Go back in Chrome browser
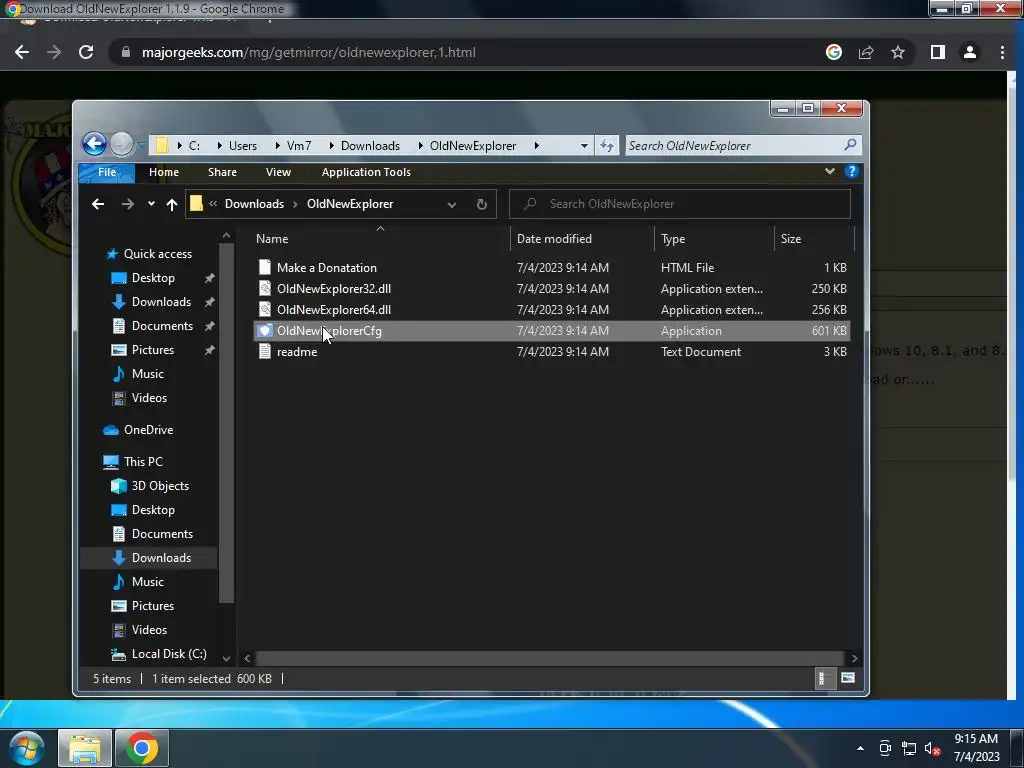This screenshot has width=1024, height=768. (22, 52)
